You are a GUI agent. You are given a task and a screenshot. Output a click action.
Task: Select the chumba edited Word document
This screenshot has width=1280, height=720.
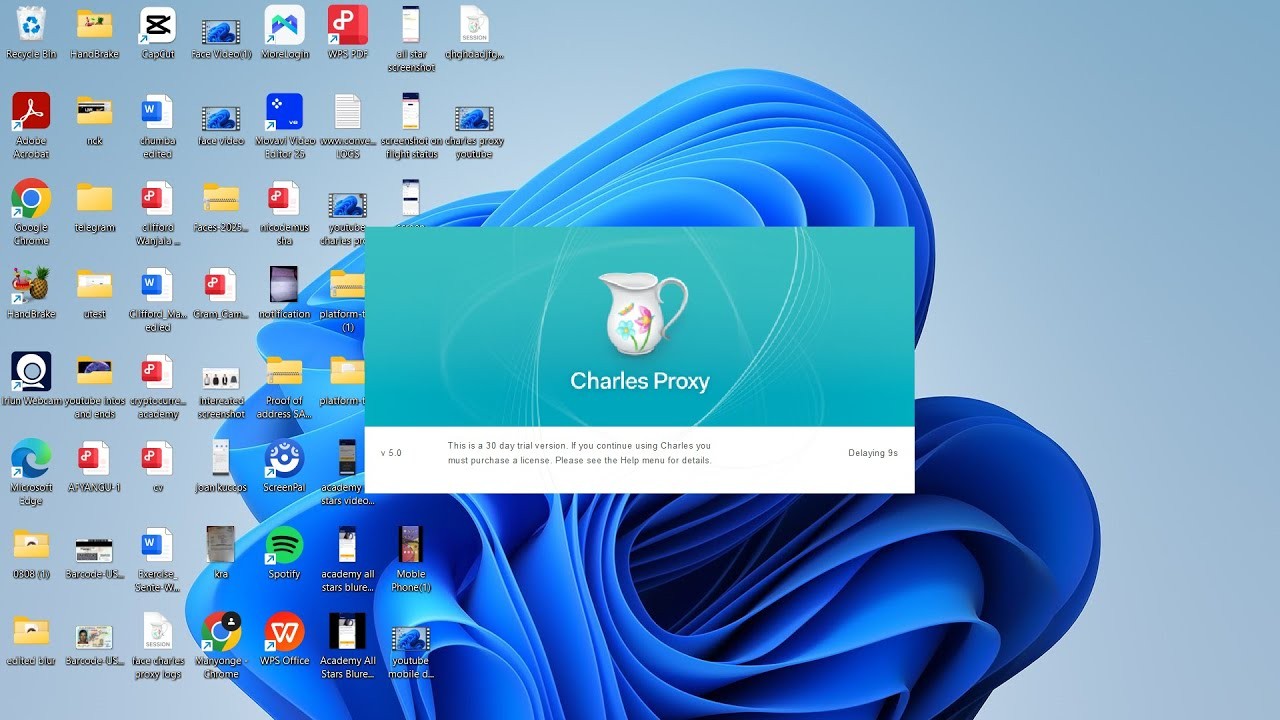[x=158, y=126]
